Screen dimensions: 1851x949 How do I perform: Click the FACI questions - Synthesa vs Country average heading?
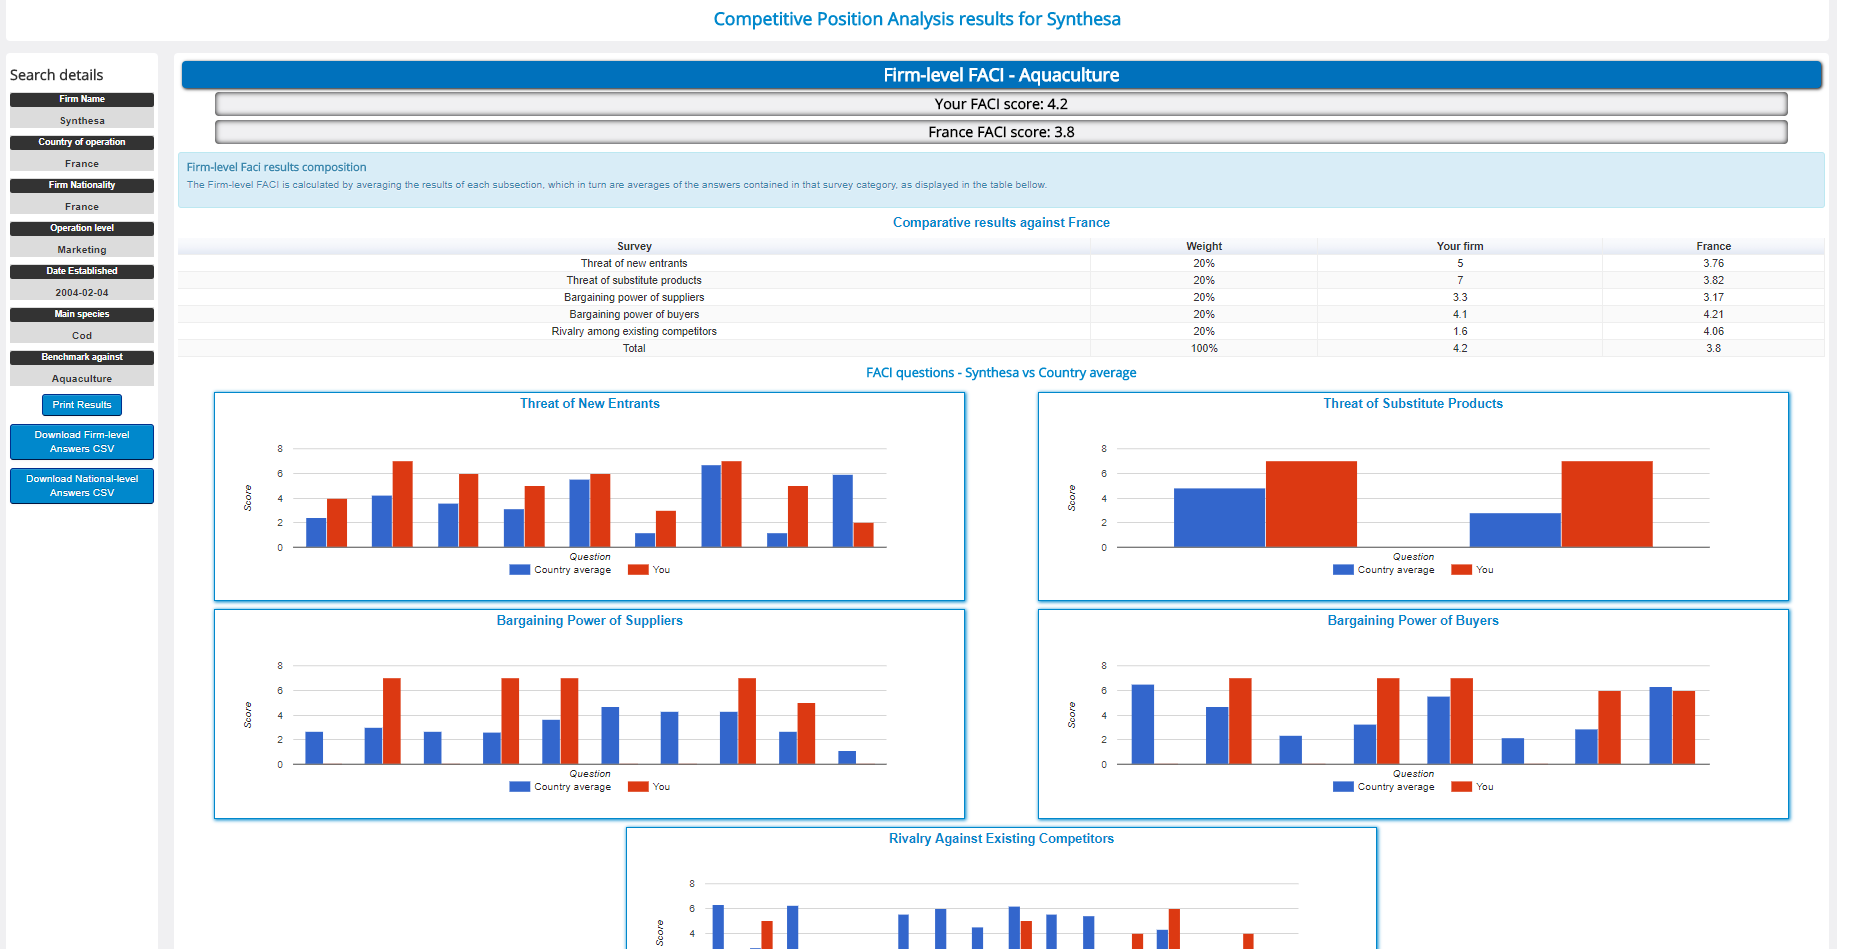(x=1001, y=373)
